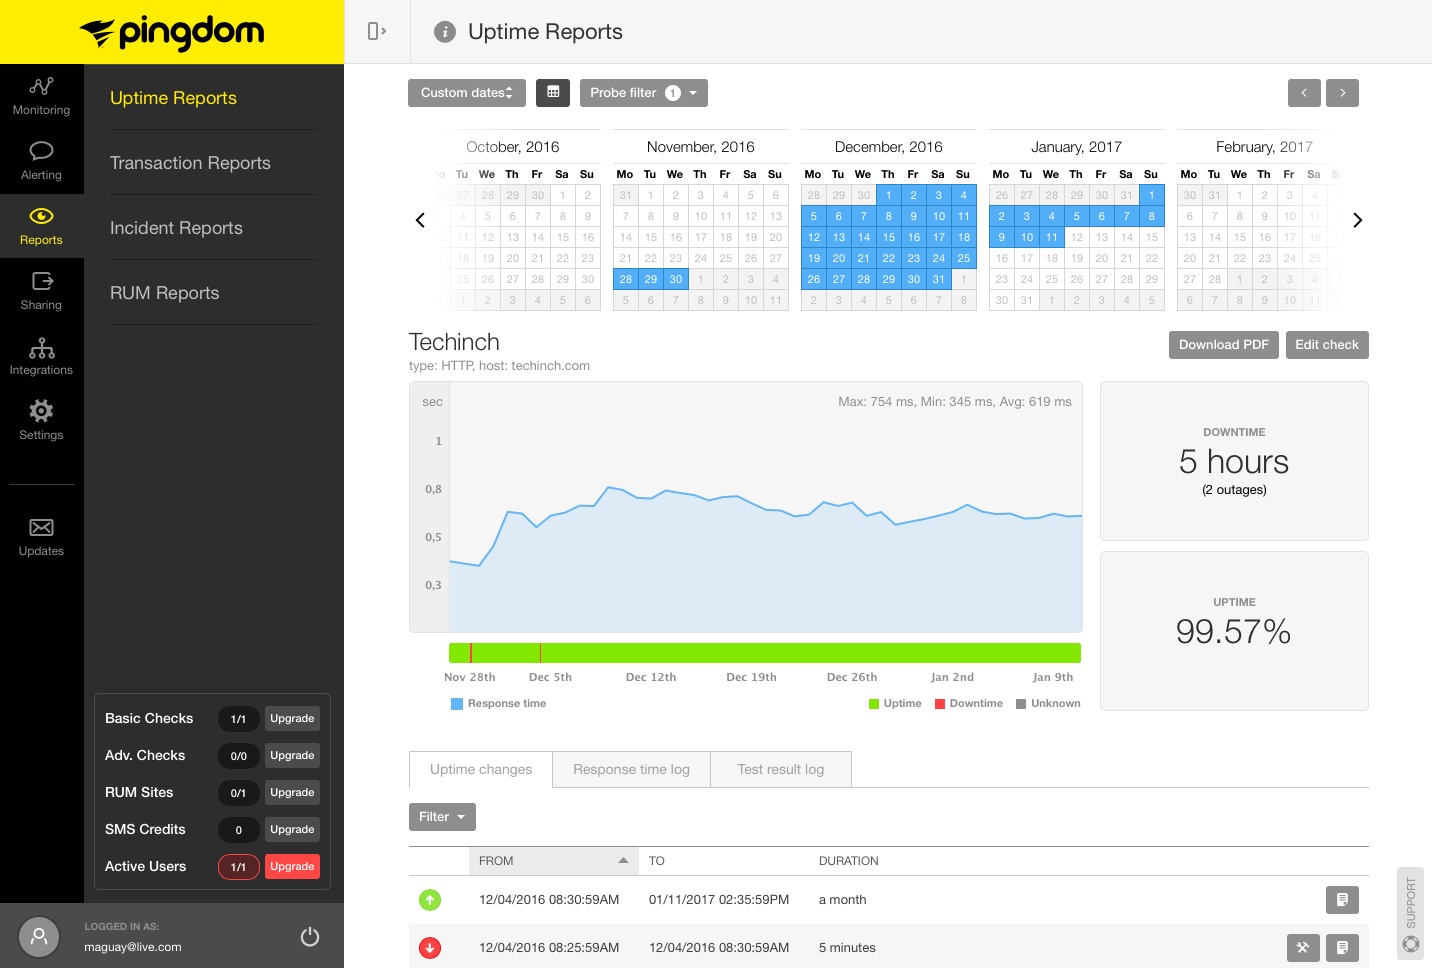This screenshot has width=1432, height=968.
Task: Click the maguay@live.com account text
Action: point(133,947)
